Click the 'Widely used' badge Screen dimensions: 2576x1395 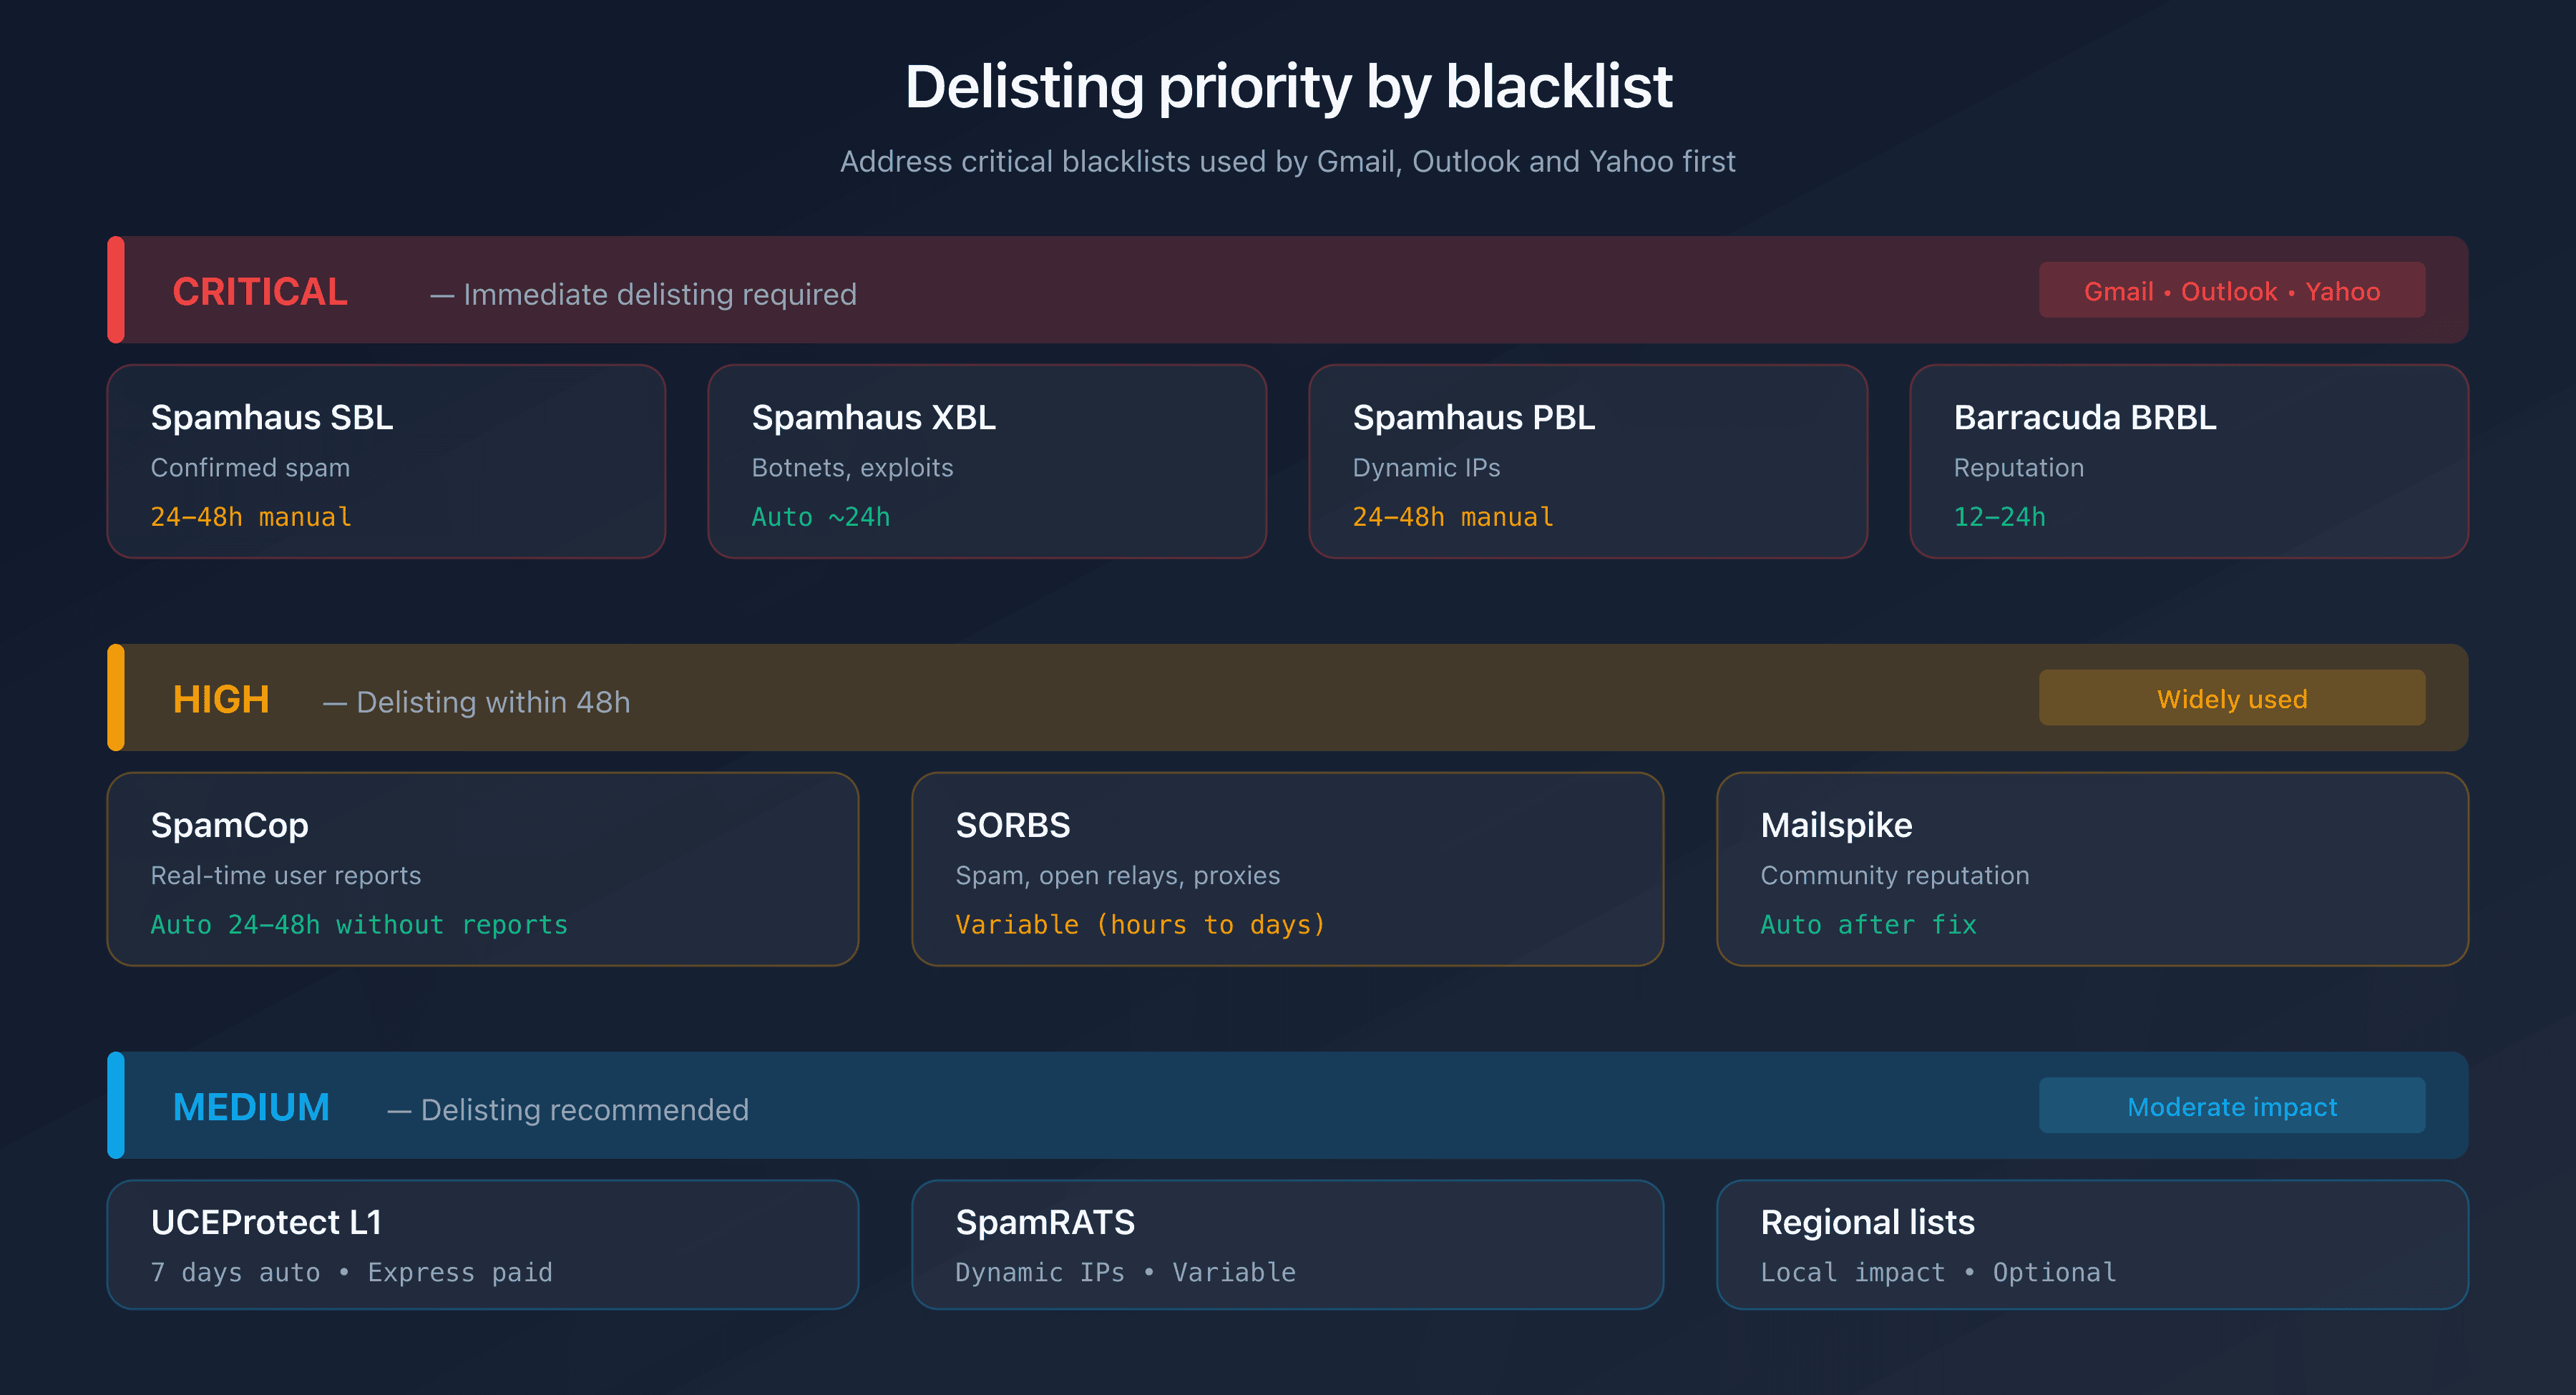point(2232,698)
